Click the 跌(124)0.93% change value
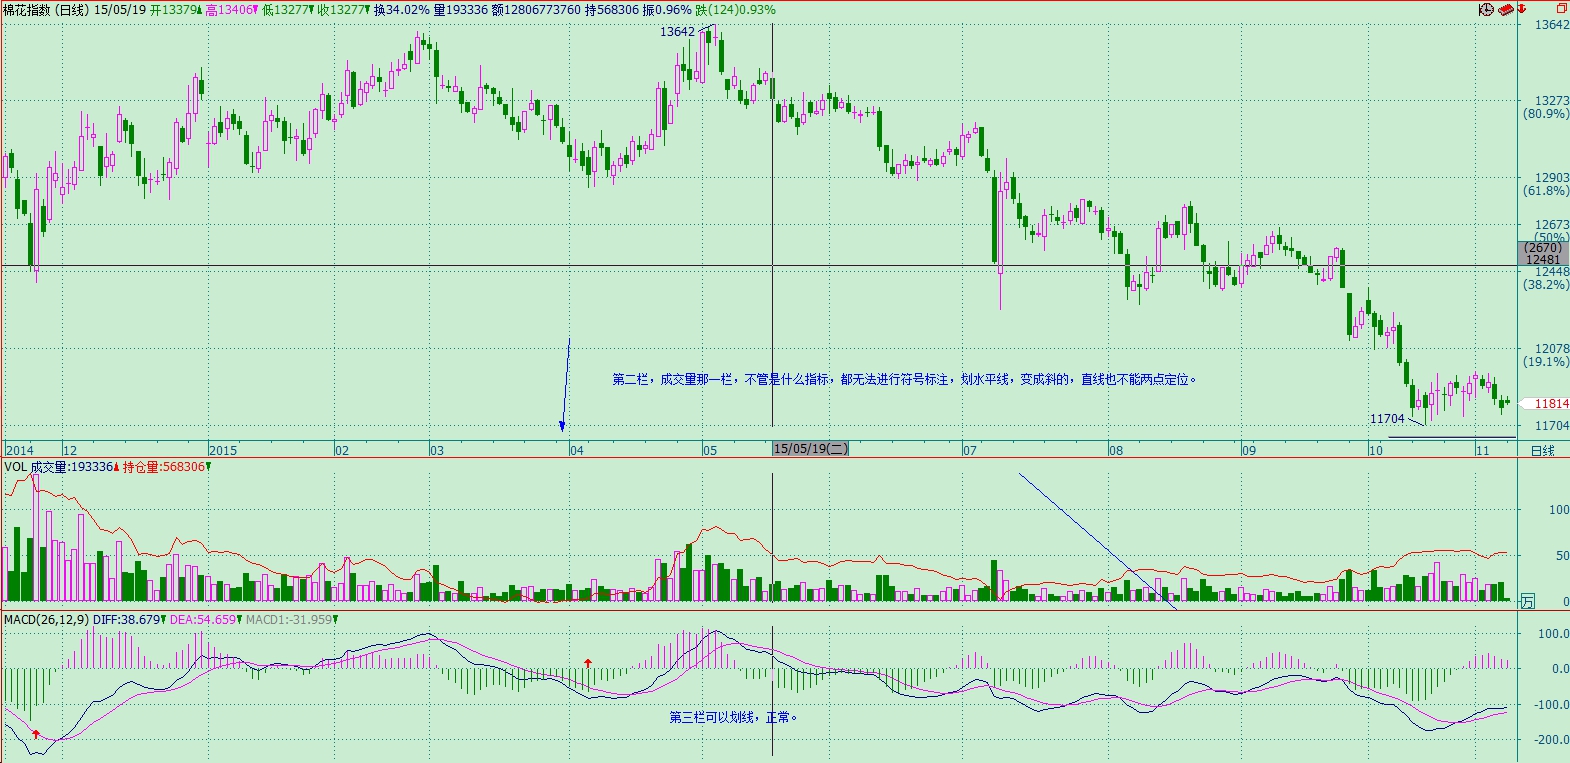This screenshot has width=1570, height=763. tap(735, 9)
